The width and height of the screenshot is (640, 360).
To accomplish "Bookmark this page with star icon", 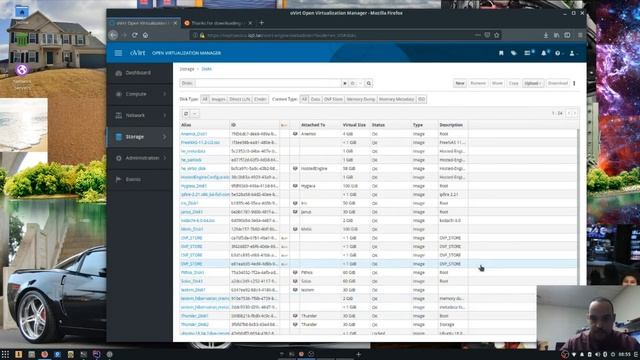I will click(x=497, y=35).
